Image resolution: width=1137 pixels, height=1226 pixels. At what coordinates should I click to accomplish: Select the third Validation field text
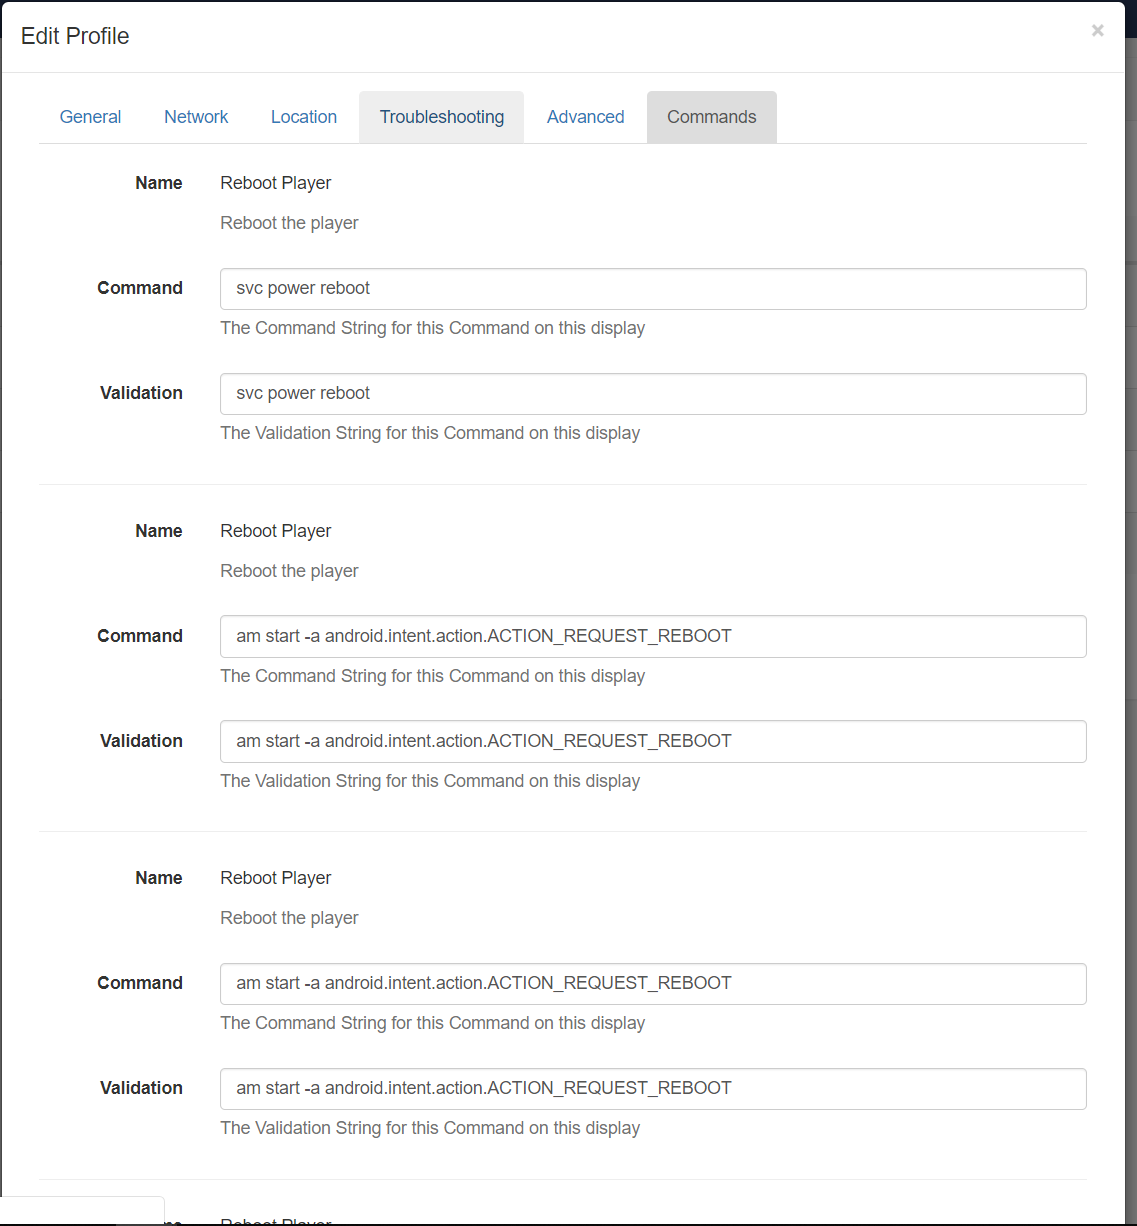pyautogui.click(x=653, y=1089)
